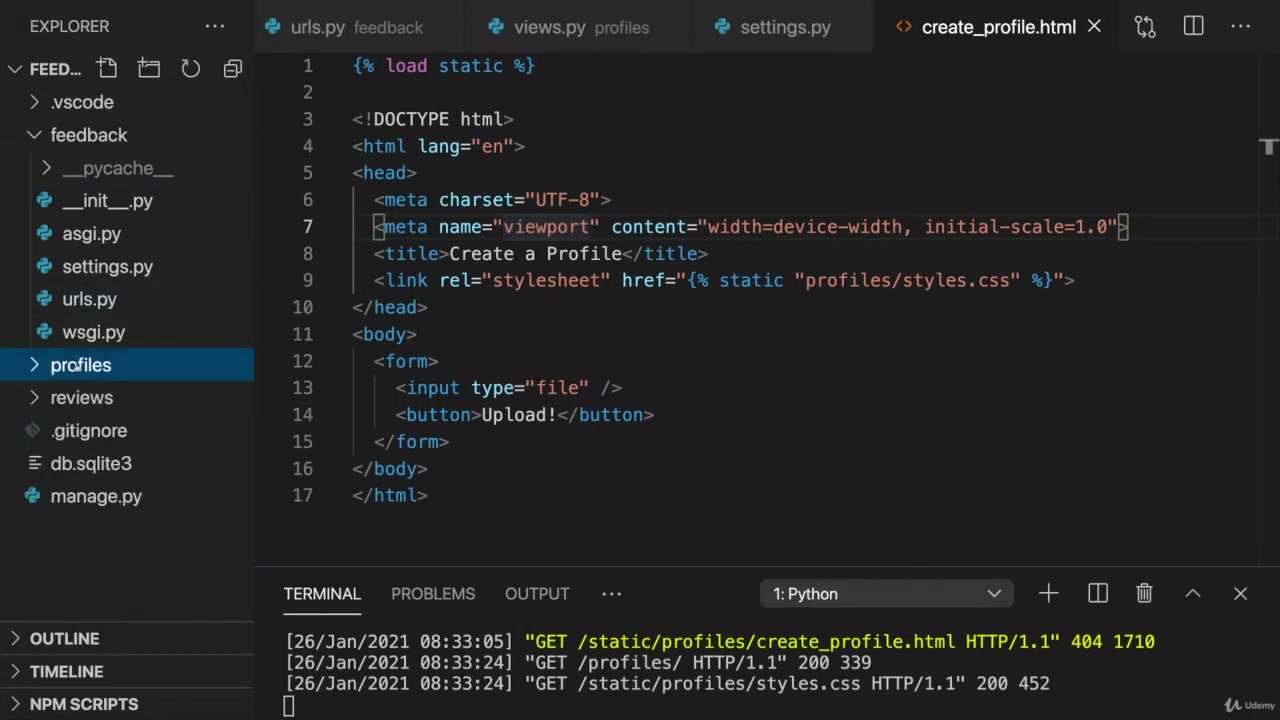The width and height of the screenshot is (1280, 720).
Task: Open the Explorer more actions ellipsis
Action: pyautogui.click(x=215, y=27)
